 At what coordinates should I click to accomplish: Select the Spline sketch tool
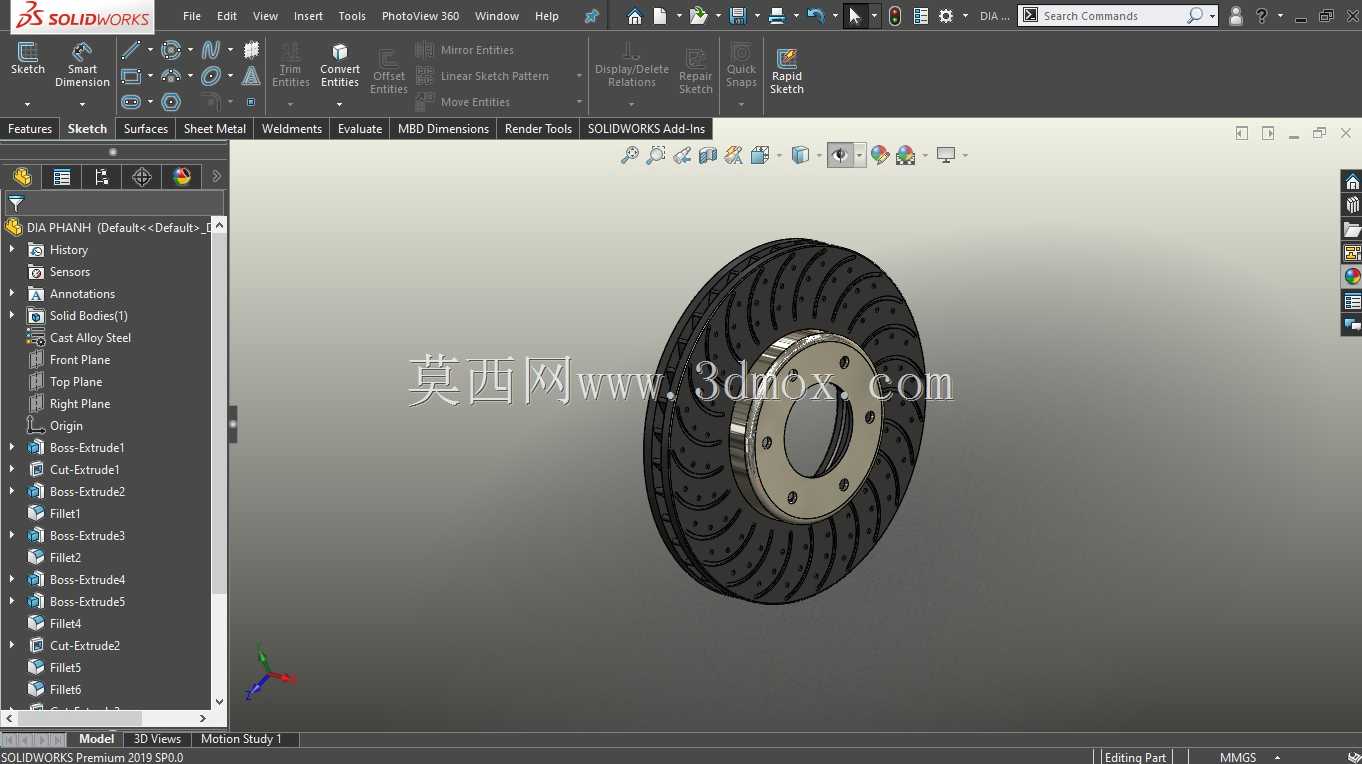[x=211, y=50]
